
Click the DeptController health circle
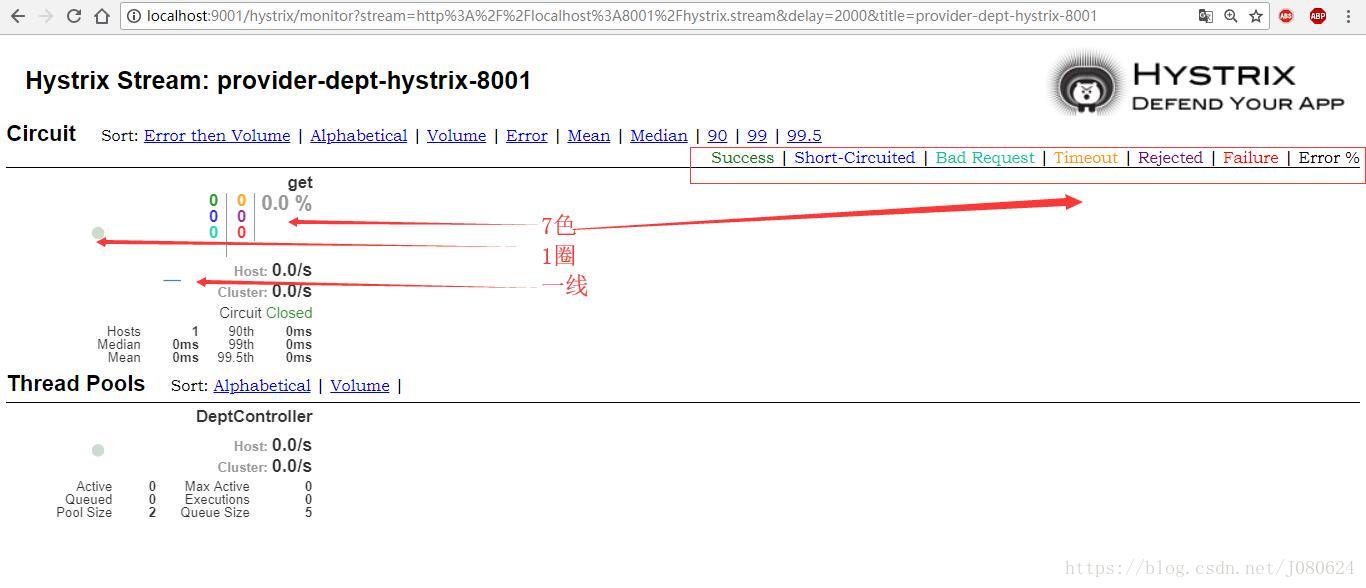(x=98, y=450)
